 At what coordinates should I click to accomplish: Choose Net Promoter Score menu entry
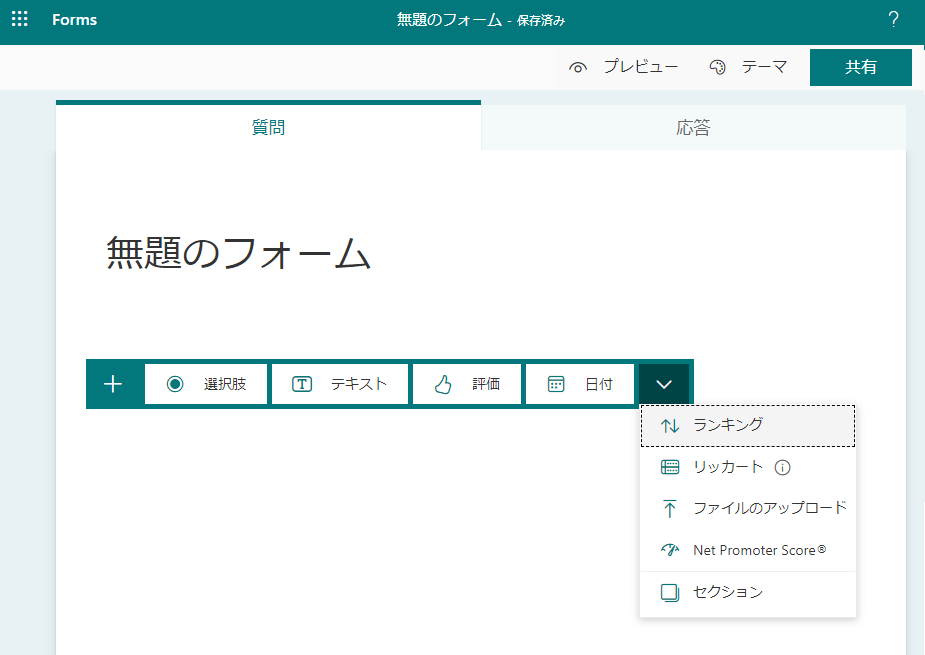click(747, 550)
